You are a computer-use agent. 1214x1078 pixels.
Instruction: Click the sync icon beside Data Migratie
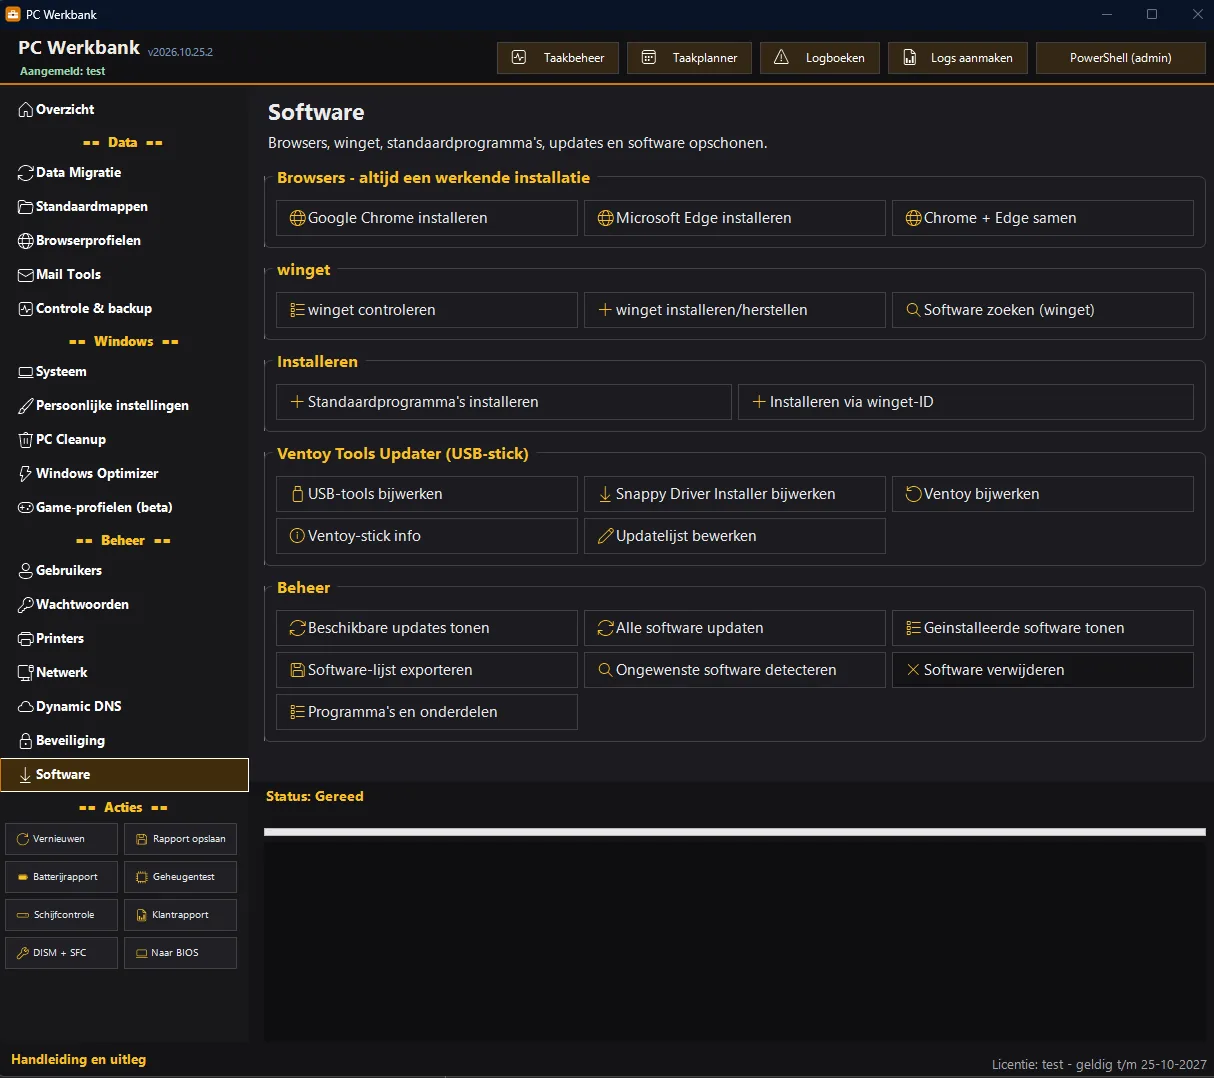pos(26,173)
